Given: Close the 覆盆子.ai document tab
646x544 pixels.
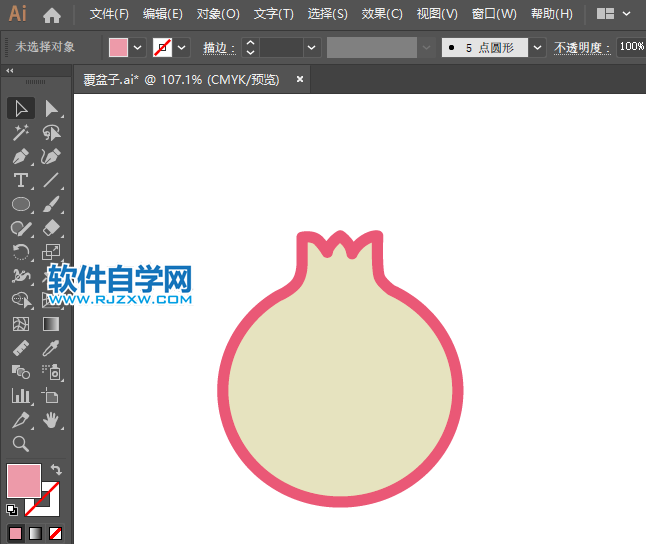Looking at the screenshot, I should 300,79.
